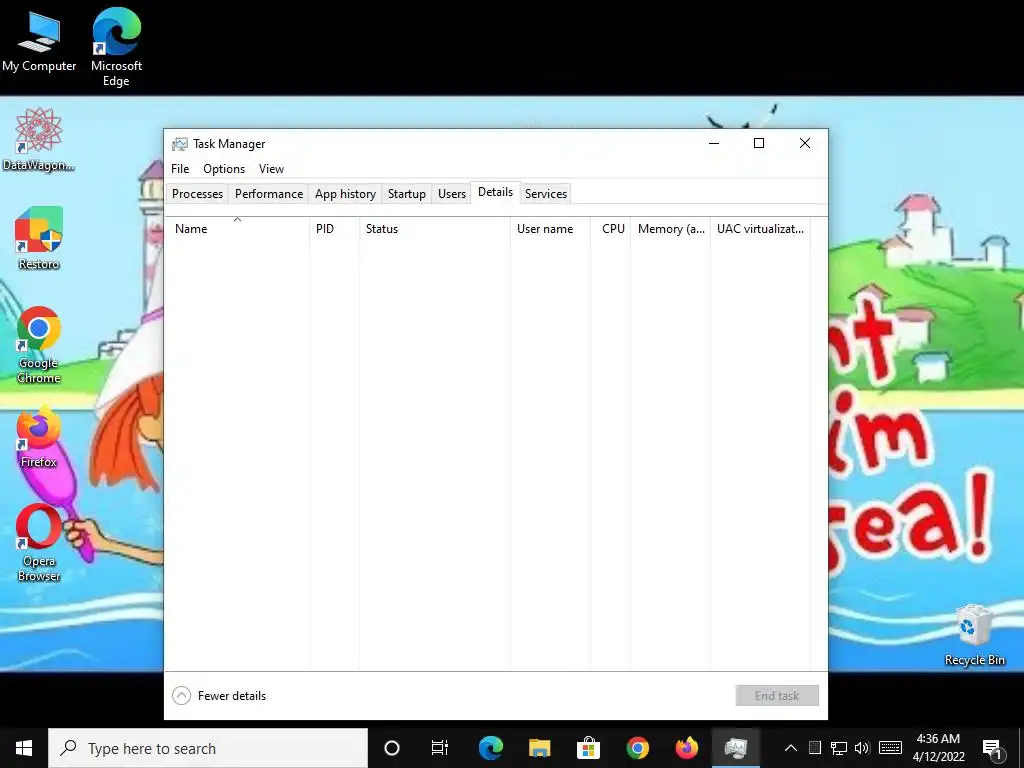Click the Task Manager title bar icon
Image resolution: width=1024 pixels, height=768 pixels.
tap(180, 144)
